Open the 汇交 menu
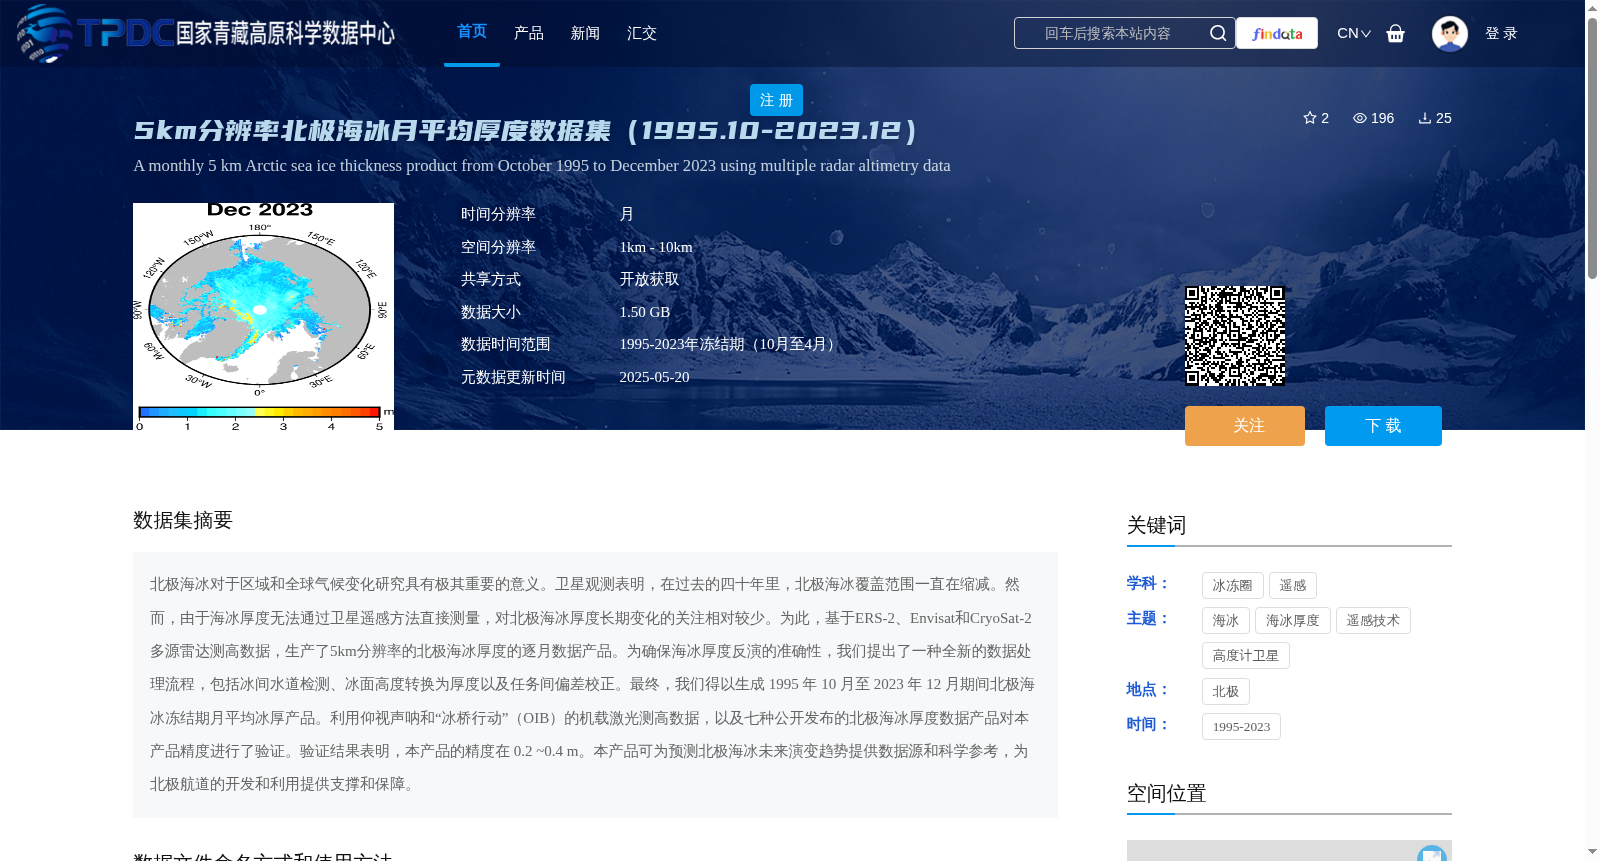This screenshot has height=861, width=1600. pos(642,33)
